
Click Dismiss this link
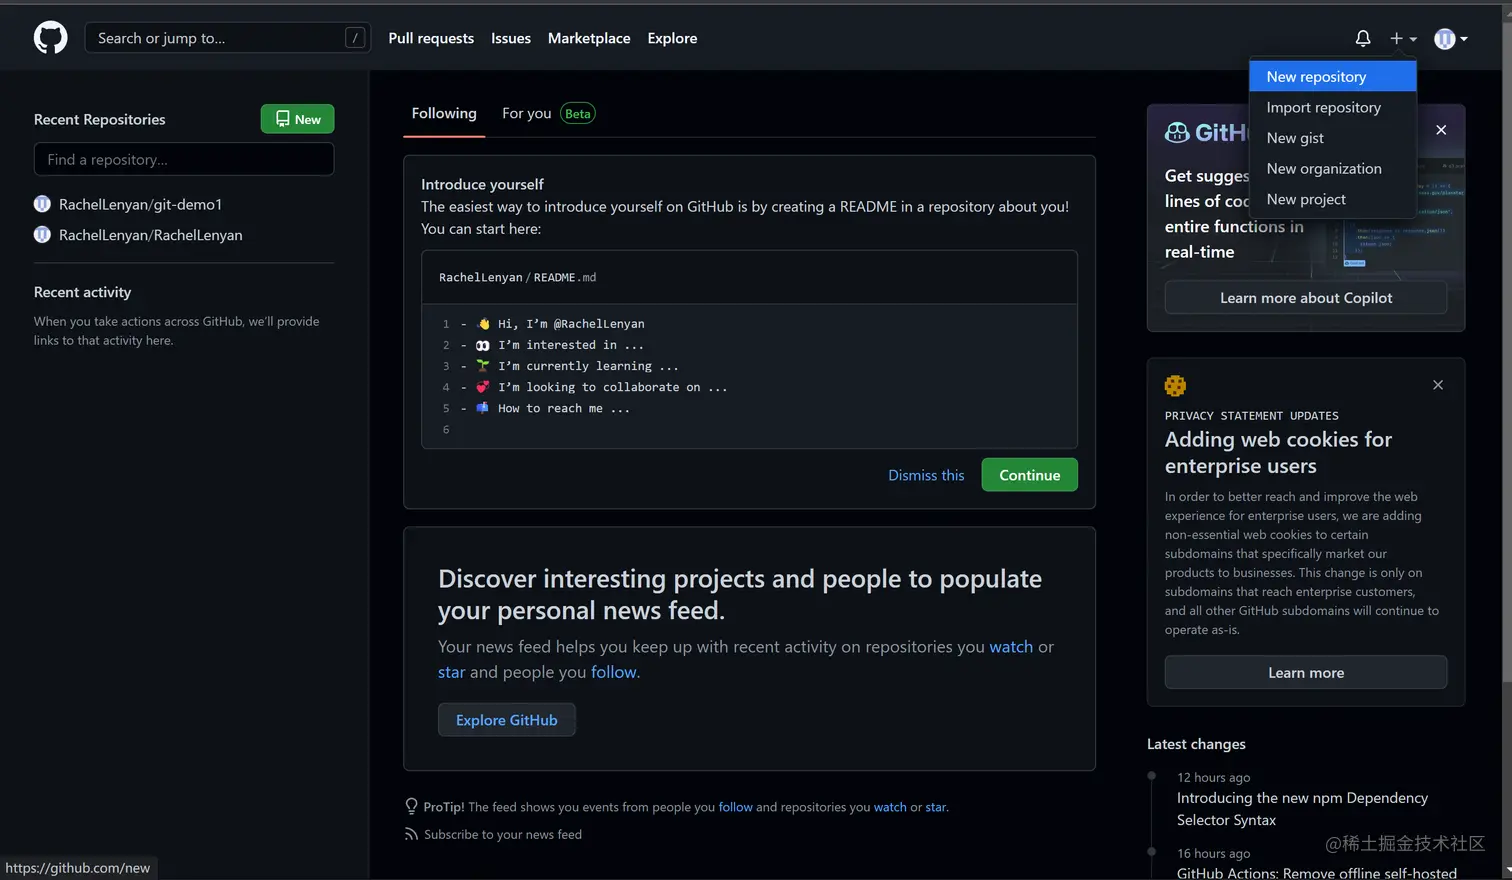(926, 475)
